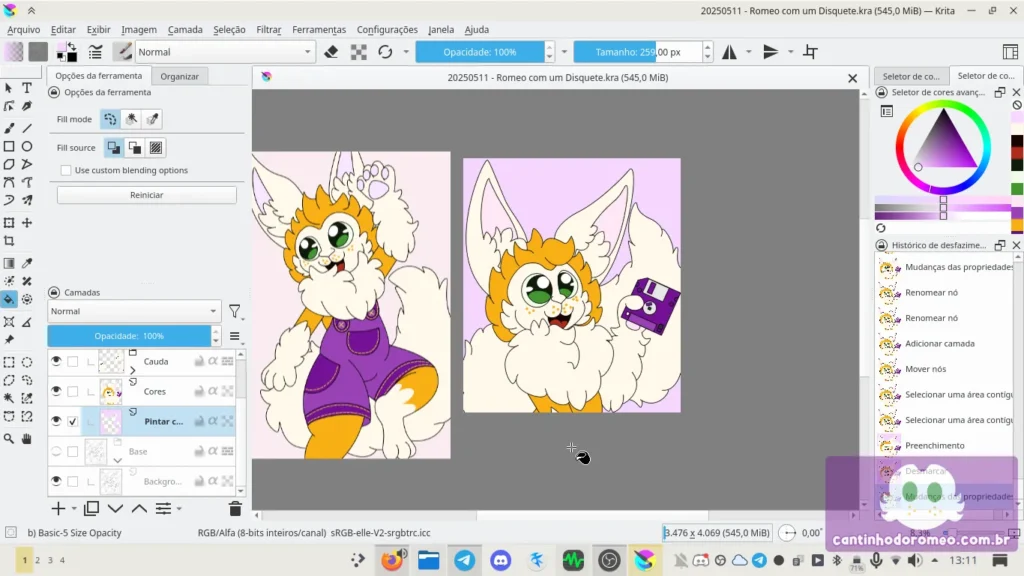The height and width of the screenshot is (576, 1024).
Task: Move the layer up with arrow
Action: click(x=139, y=508)
